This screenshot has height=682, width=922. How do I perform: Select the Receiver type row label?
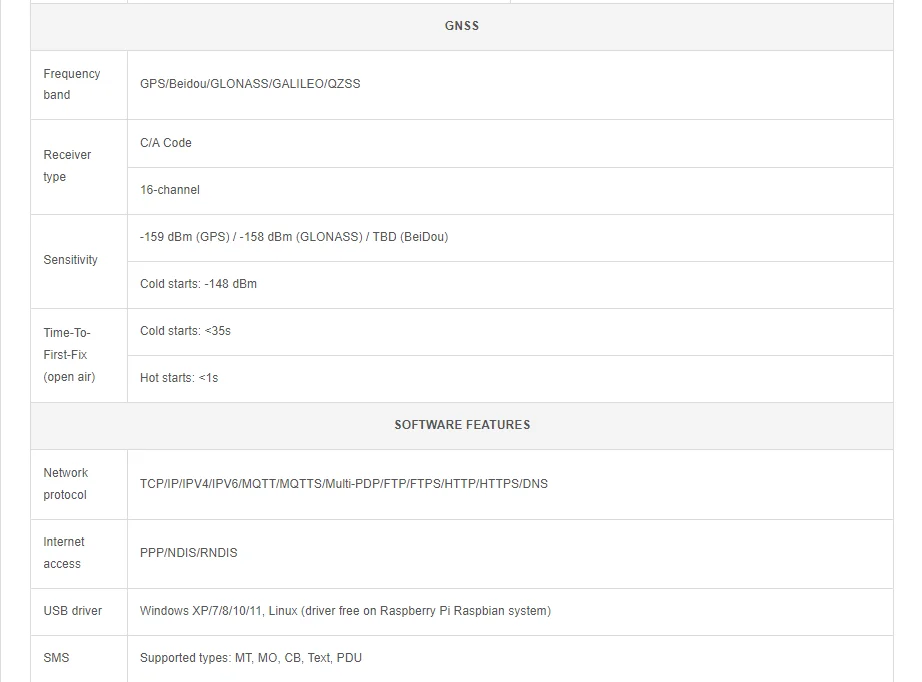(x=67, y=166)
